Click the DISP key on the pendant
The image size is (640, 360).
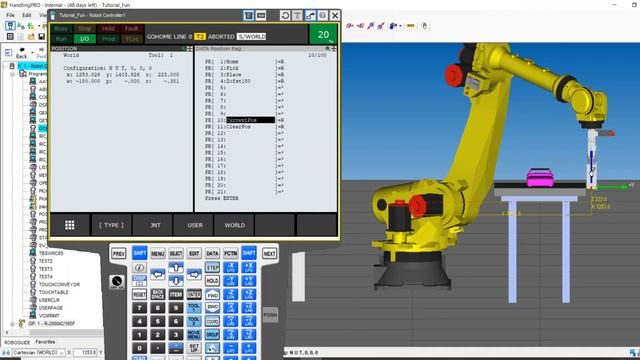pos(139,280)
